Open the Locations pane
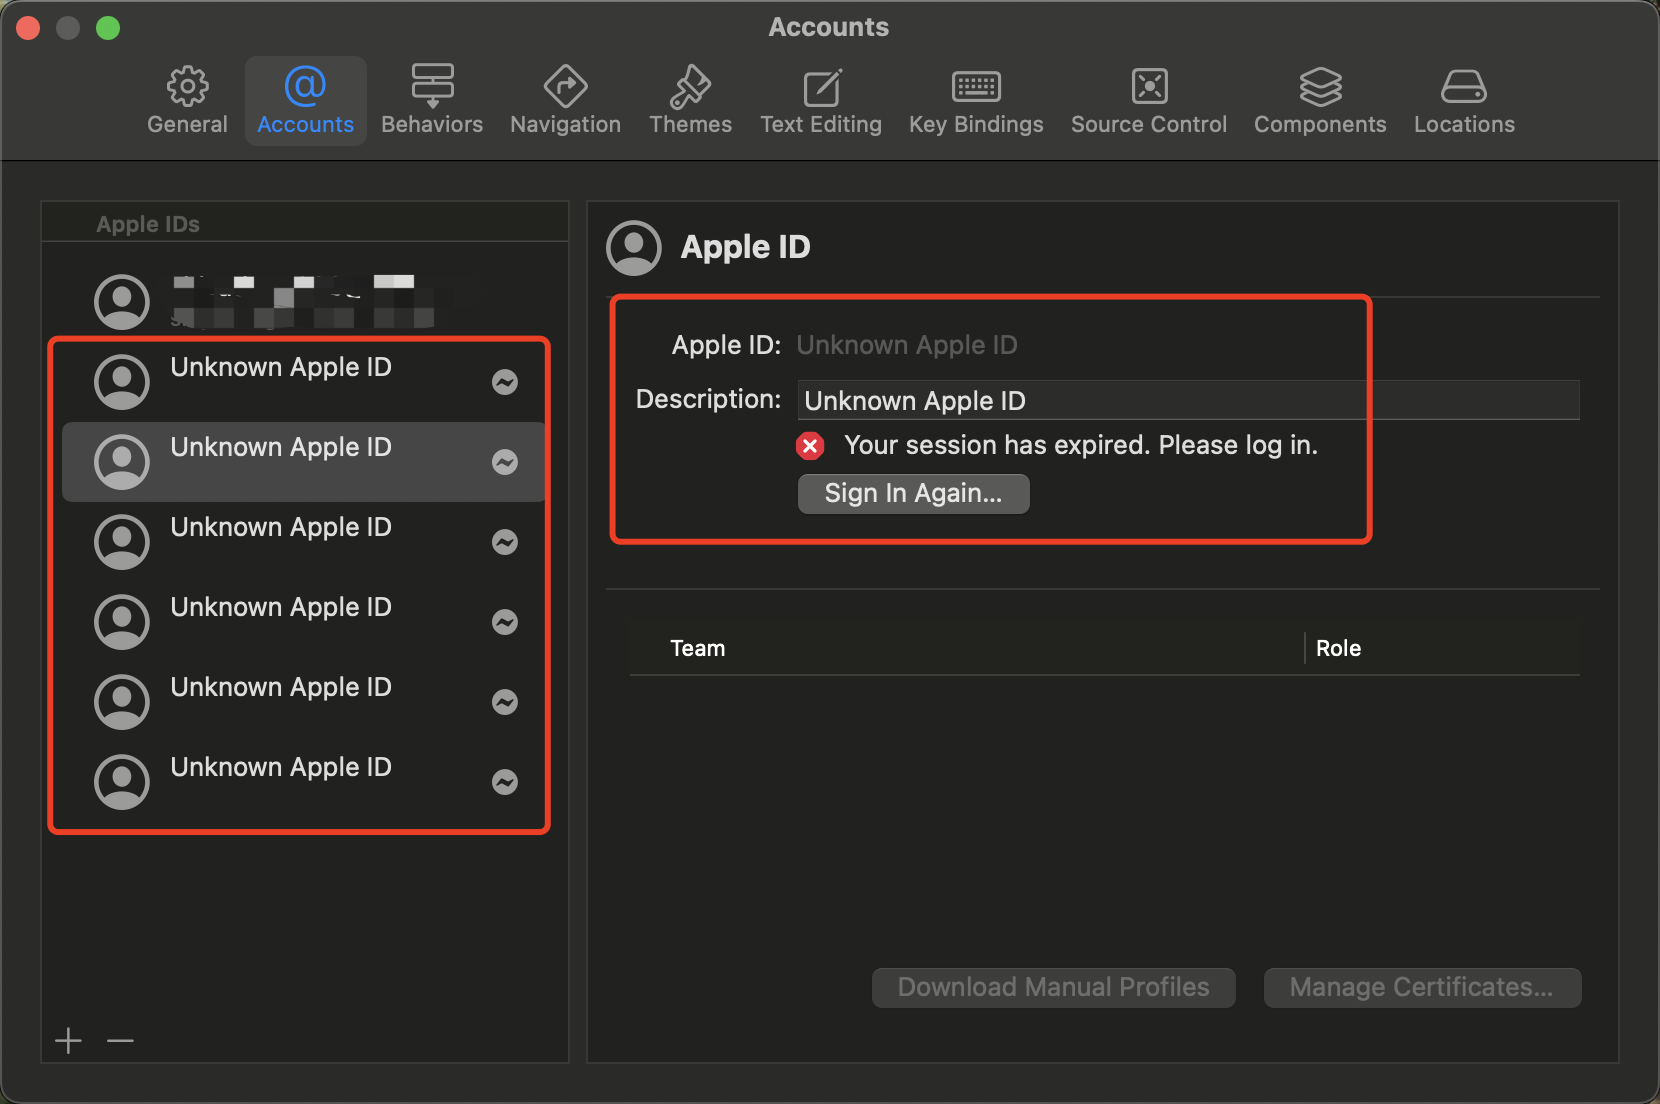 point(1464,101)
